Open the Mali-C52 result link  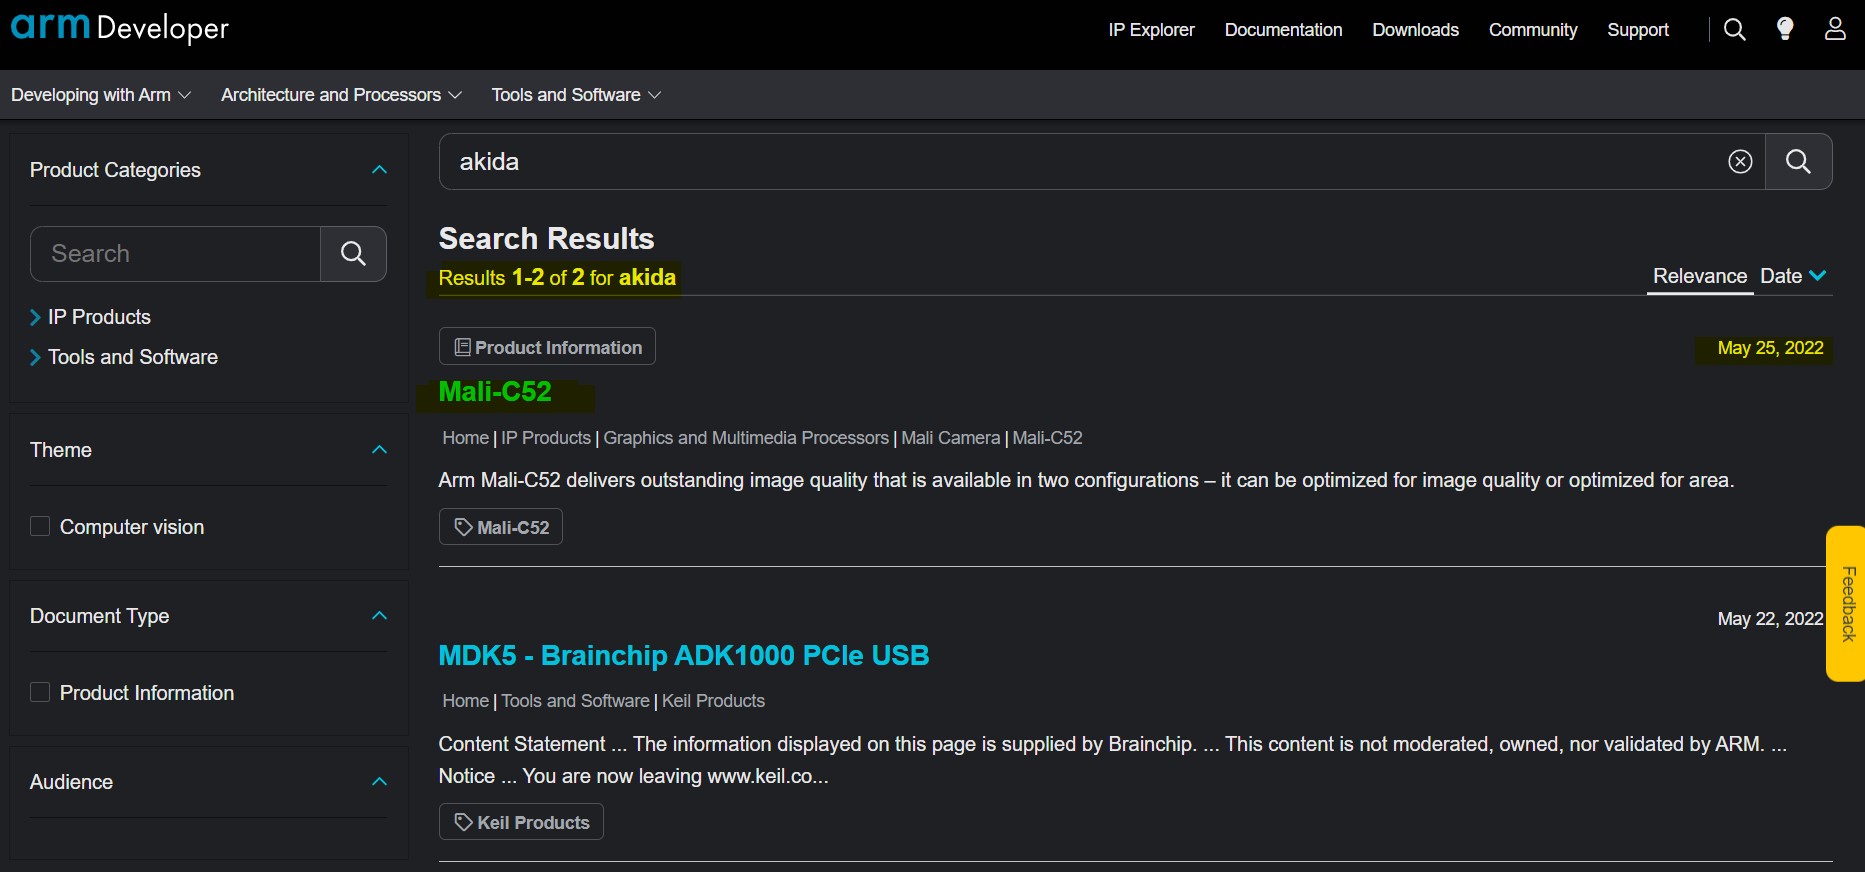[495, 392]
